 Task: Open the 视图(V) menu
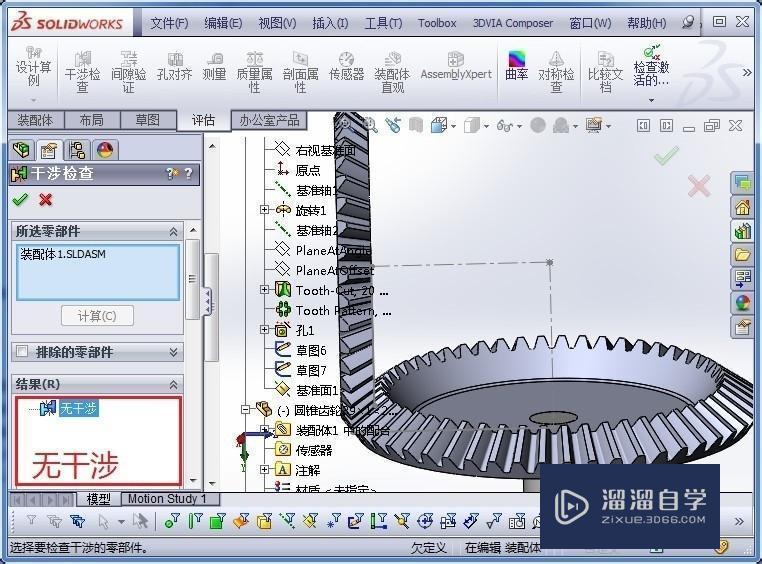[x=277, y=23]
